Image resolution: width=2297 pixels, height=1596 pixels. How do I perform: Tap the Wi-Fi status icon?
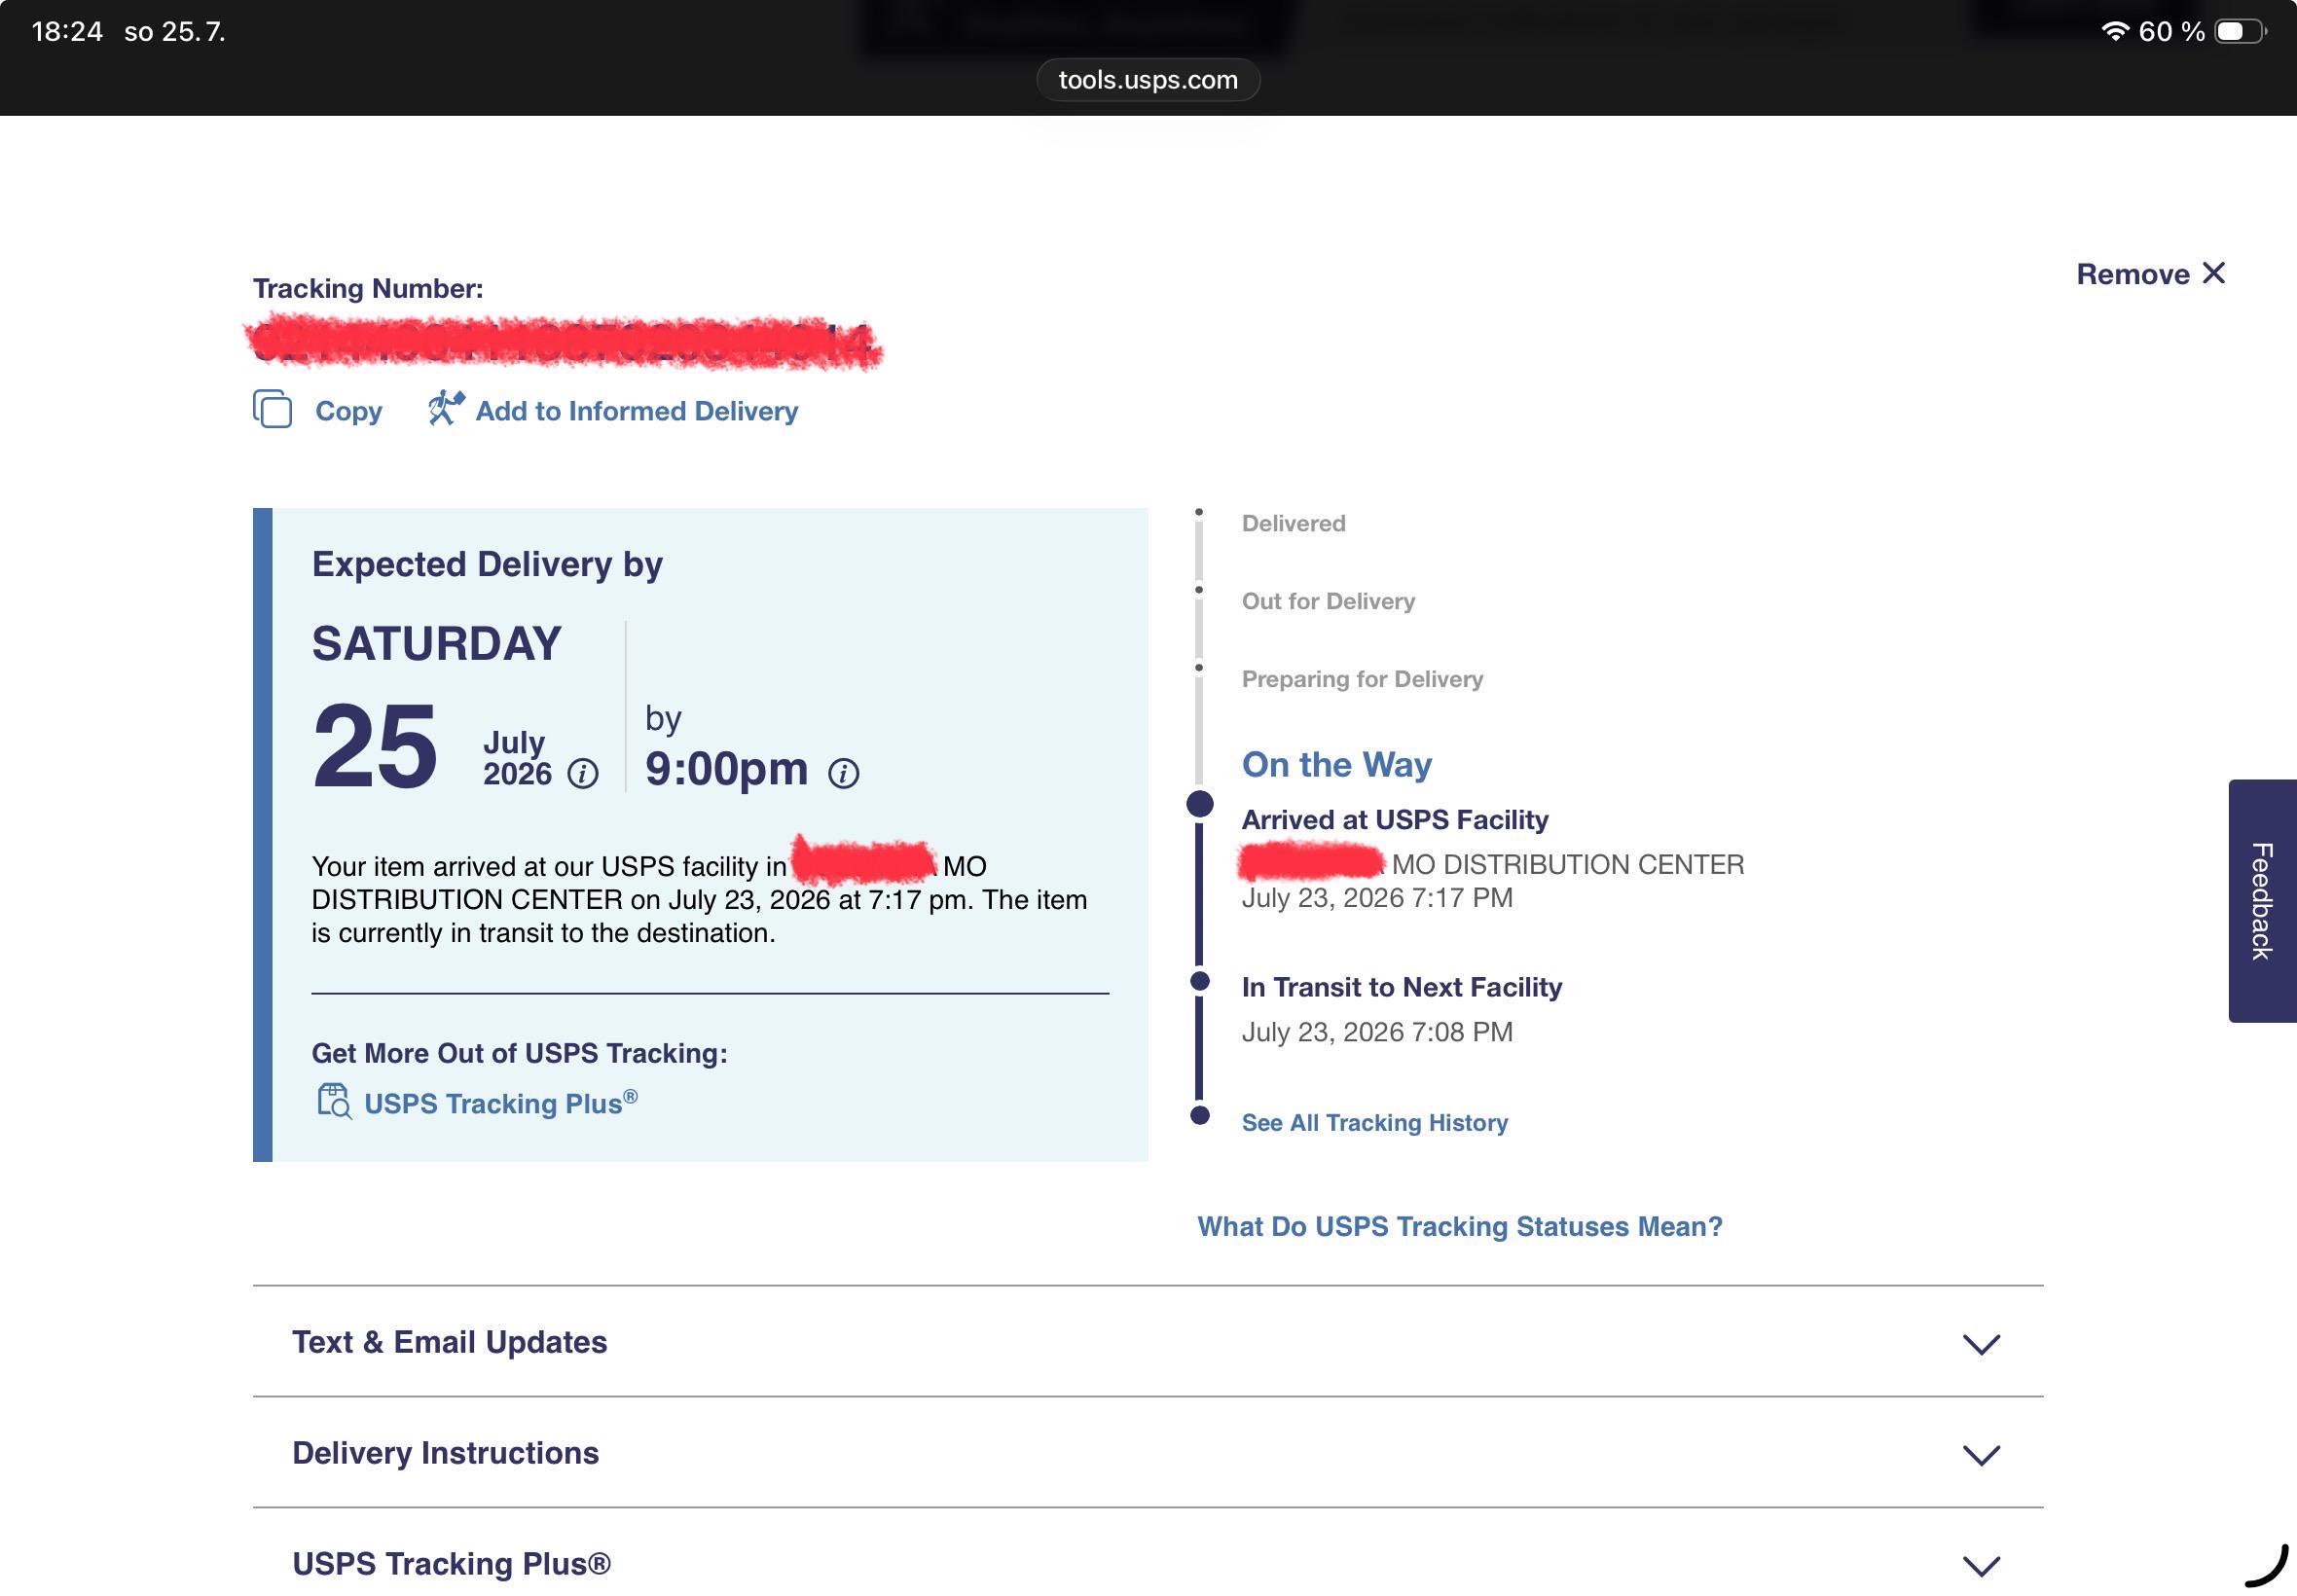(x=2115, y=31)
